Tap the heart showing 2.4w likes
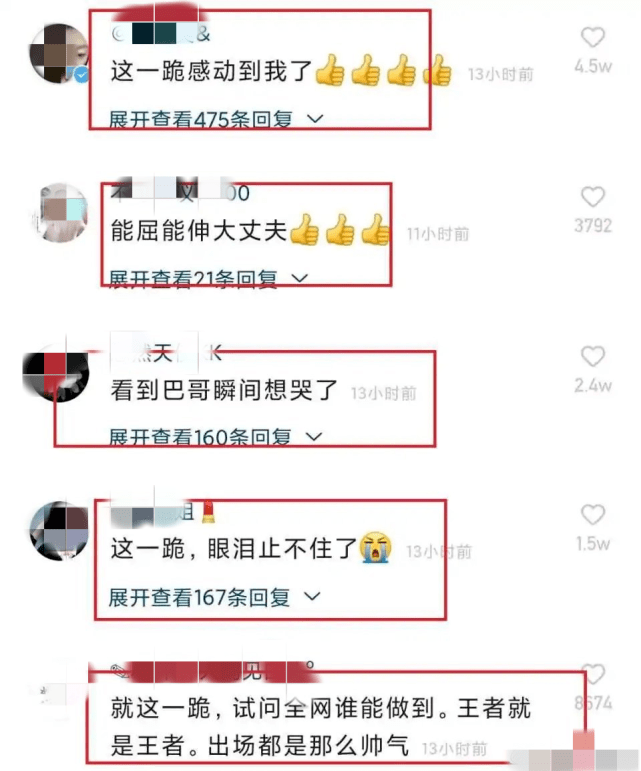 pyautogui.click(x=593, y=356)
